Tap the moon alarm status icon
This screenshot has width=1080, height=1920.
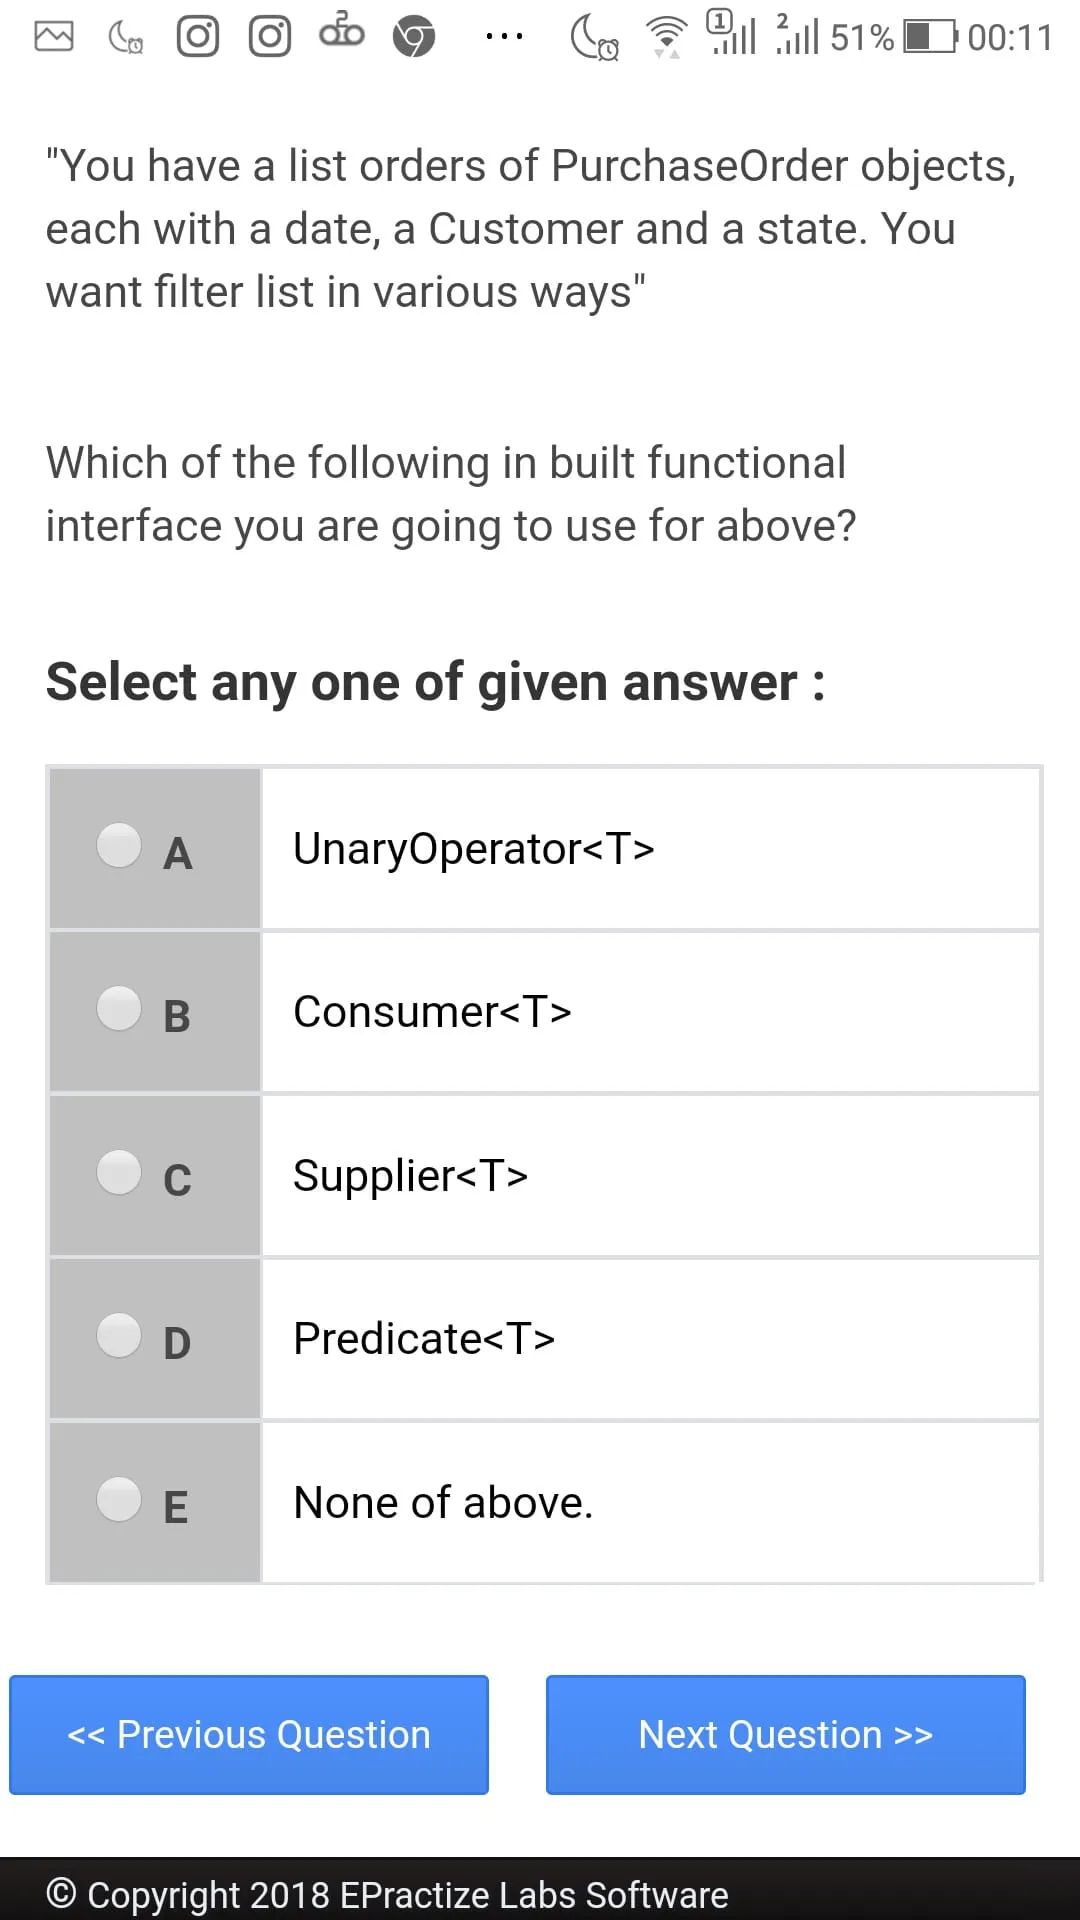coord(594,38)
